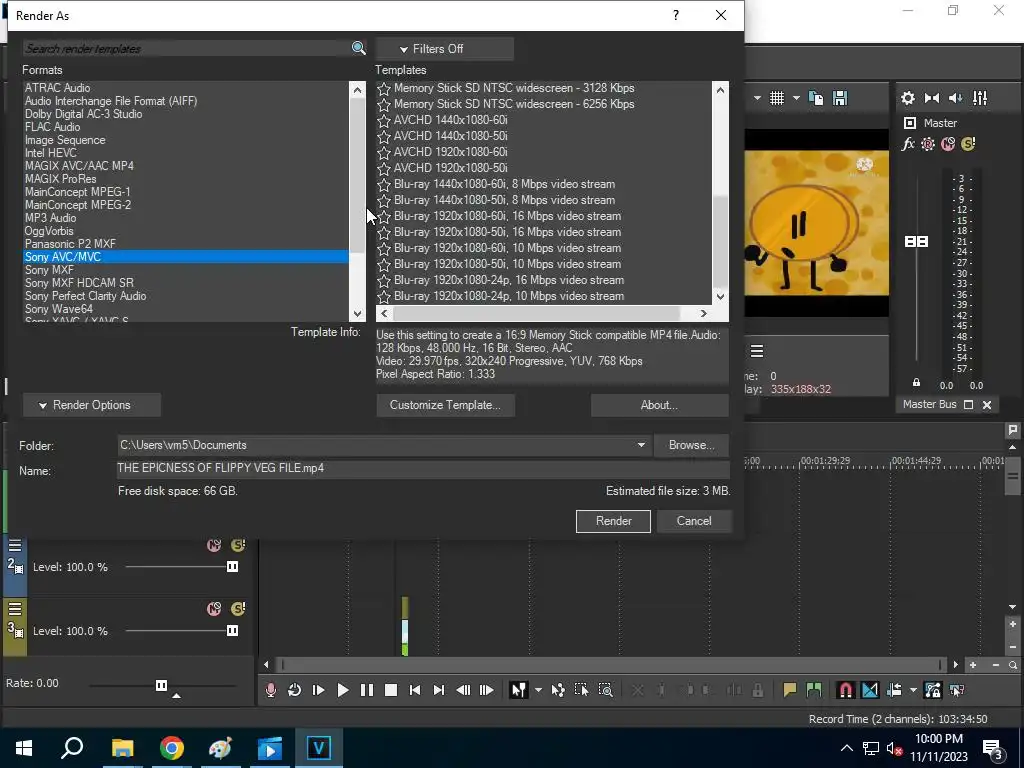Copy preview snapshot to clipboard
1024x768 pixels.
(816, 98)
